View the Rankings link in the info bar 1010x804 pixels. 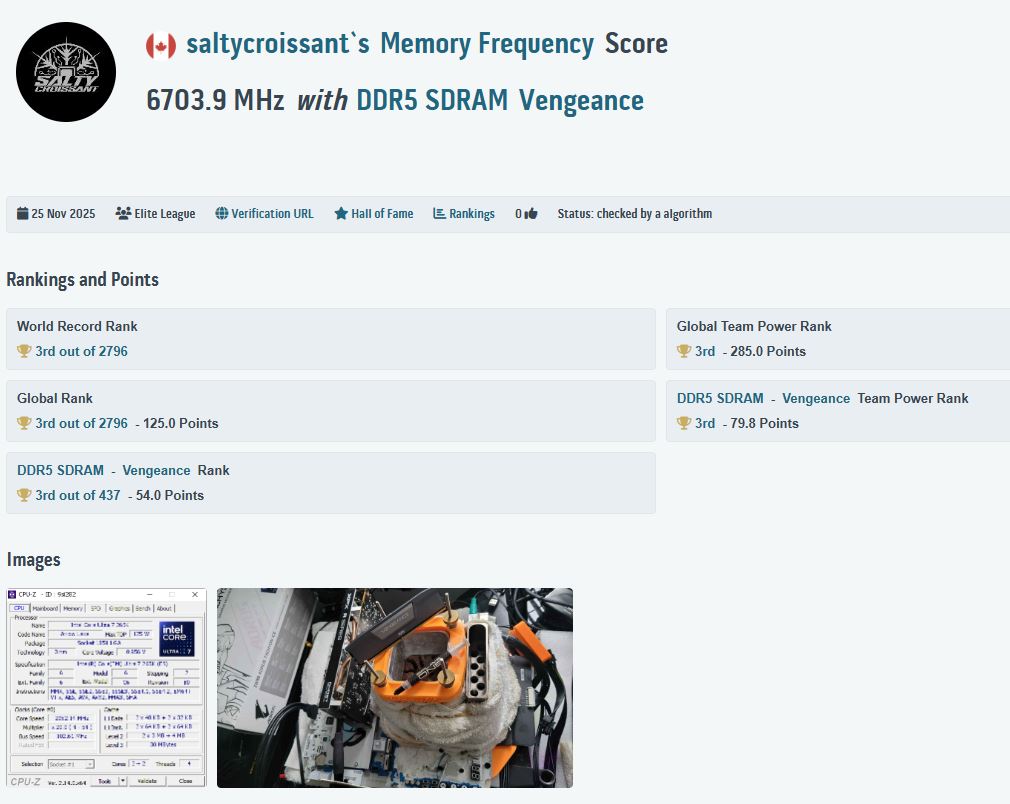pyautogui.click(x=471, y=214)
